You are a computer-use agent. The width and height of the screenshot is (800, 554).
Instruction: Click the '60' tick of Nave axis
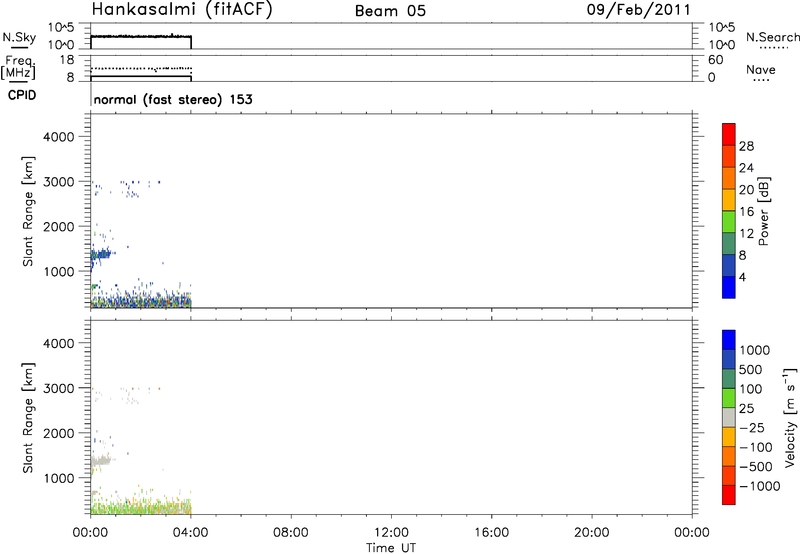[x=715, y=60]
